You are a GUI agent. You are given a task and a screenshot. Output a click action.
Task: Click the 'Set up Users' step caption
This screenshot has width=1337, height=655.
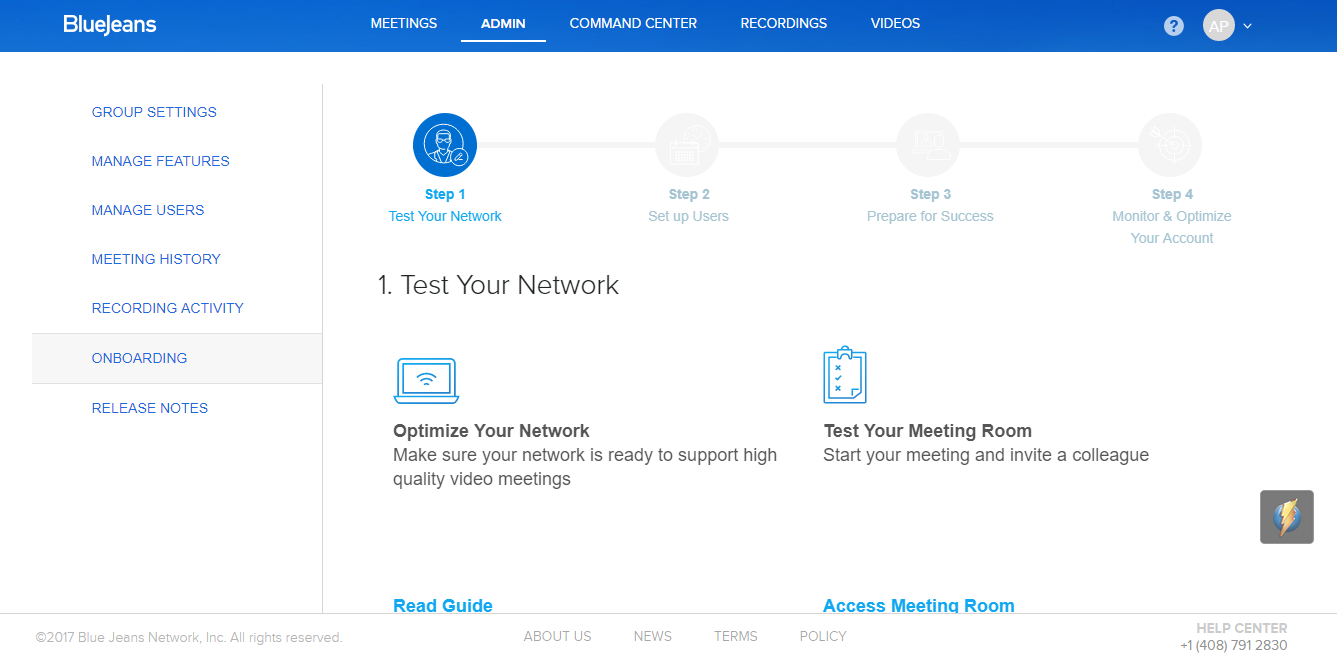tap(689, 216)
